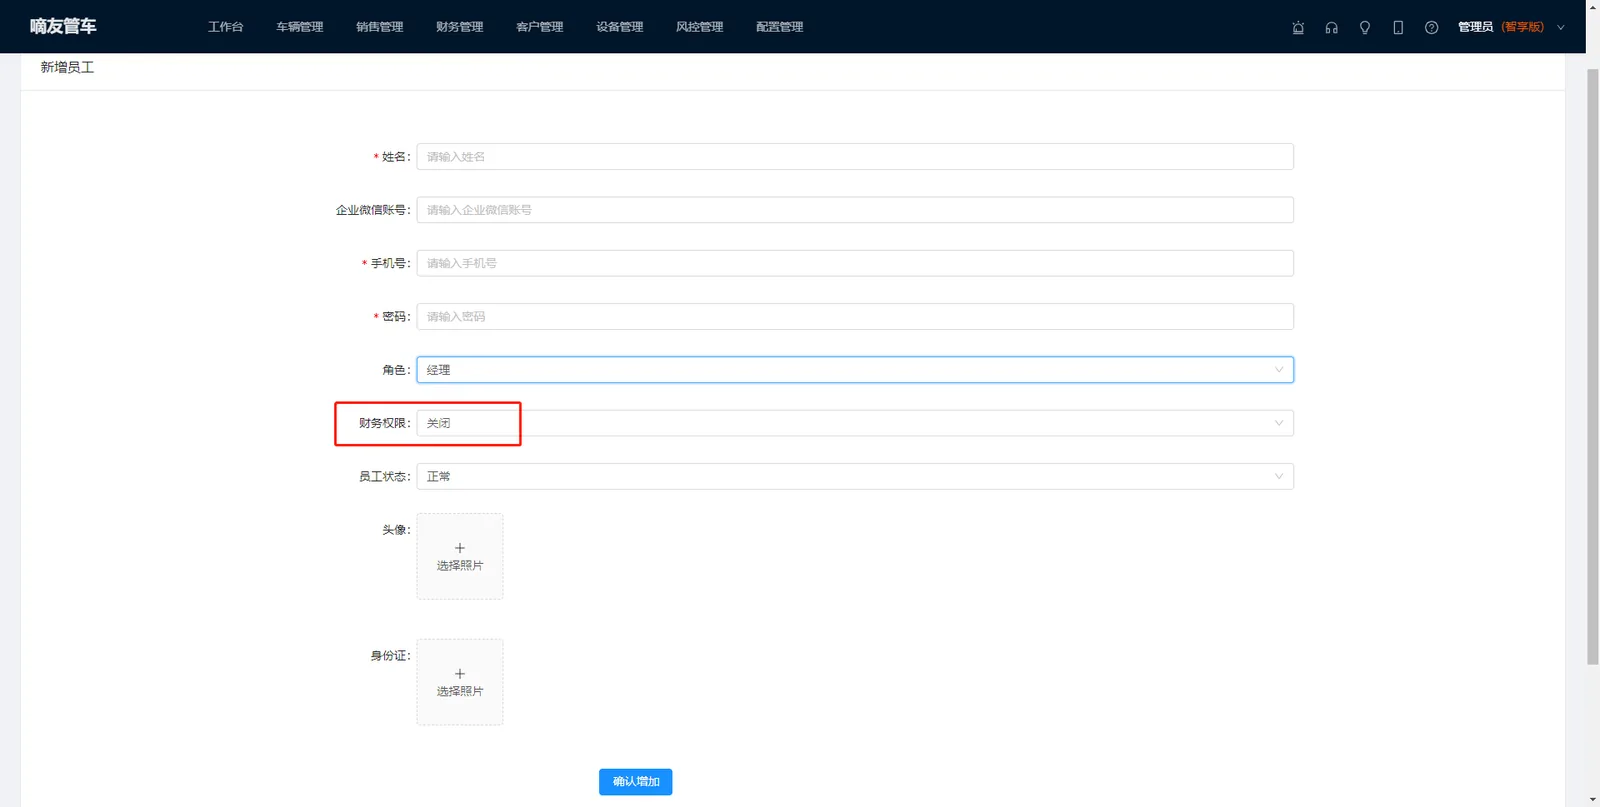The width and height of the screenshot is (1600, 807).
Task: Open the help question mark icon
Action: (1431, 27)
